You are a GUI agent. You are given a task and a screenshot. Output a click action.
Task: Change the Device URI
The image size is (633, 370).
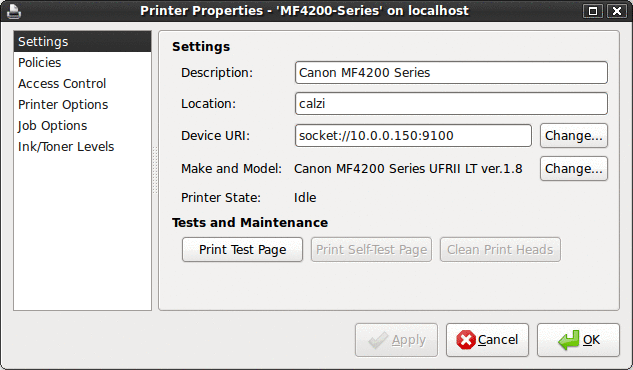574,136
